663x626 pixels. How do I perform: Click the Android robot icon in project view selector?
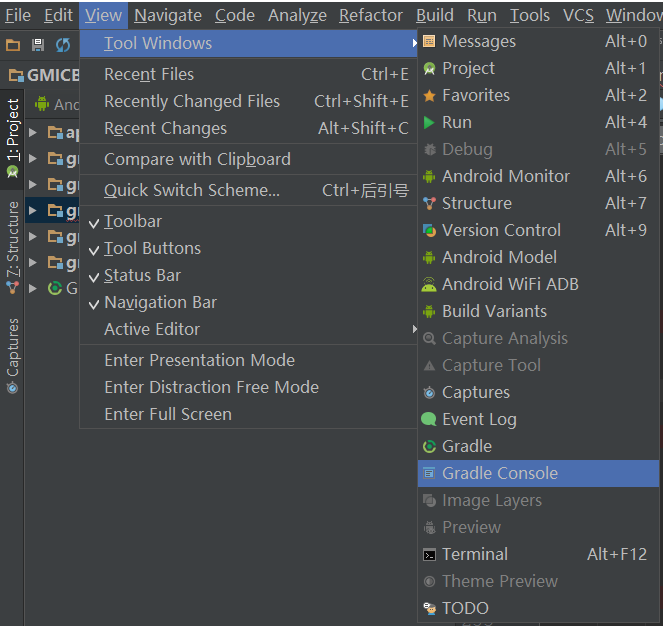42,104
